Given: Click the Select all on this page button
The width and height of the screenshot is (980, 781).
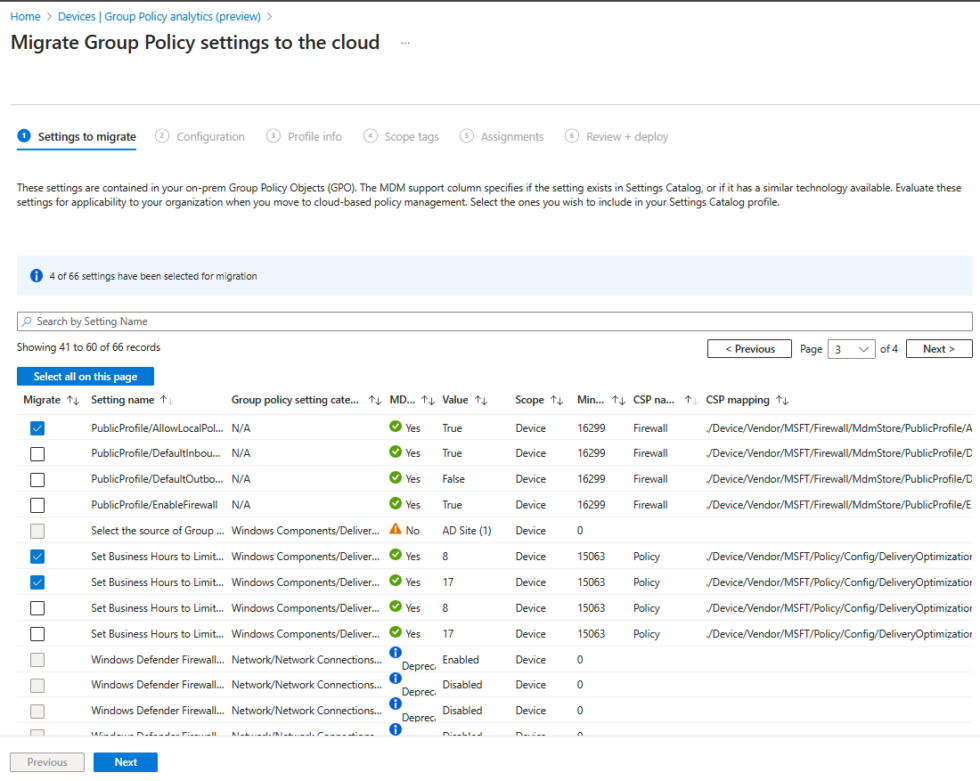Looking at the screenshot, I should click(x=84, y=375).
